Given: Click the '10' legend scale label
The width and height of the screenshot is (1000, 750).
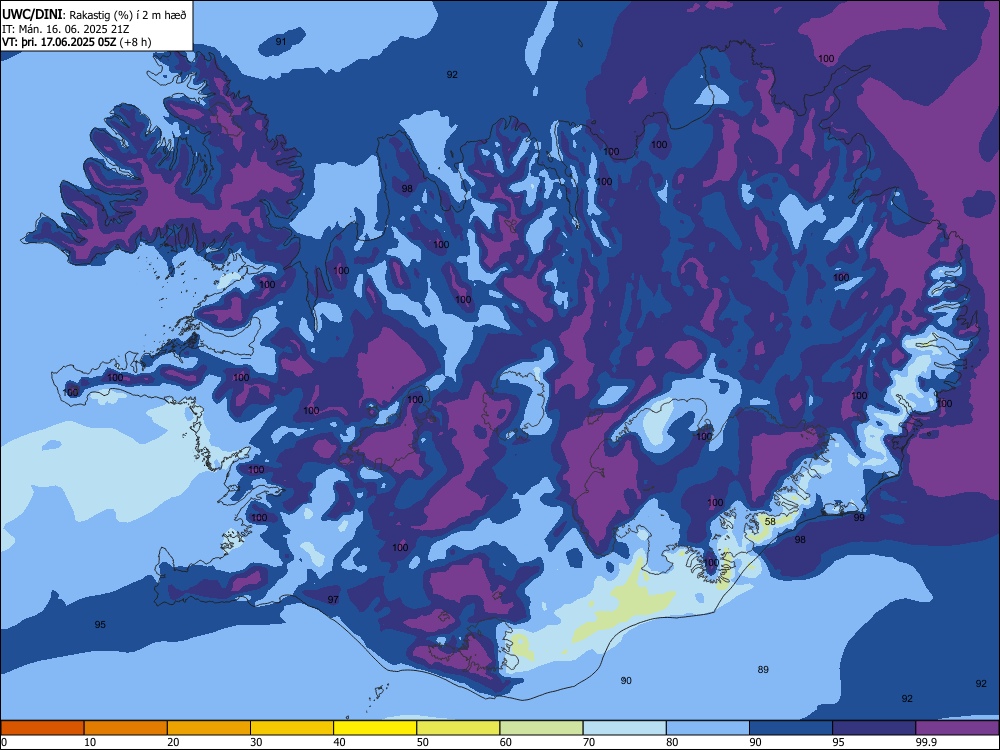Looking at the screenshot, I should point(90,742).
